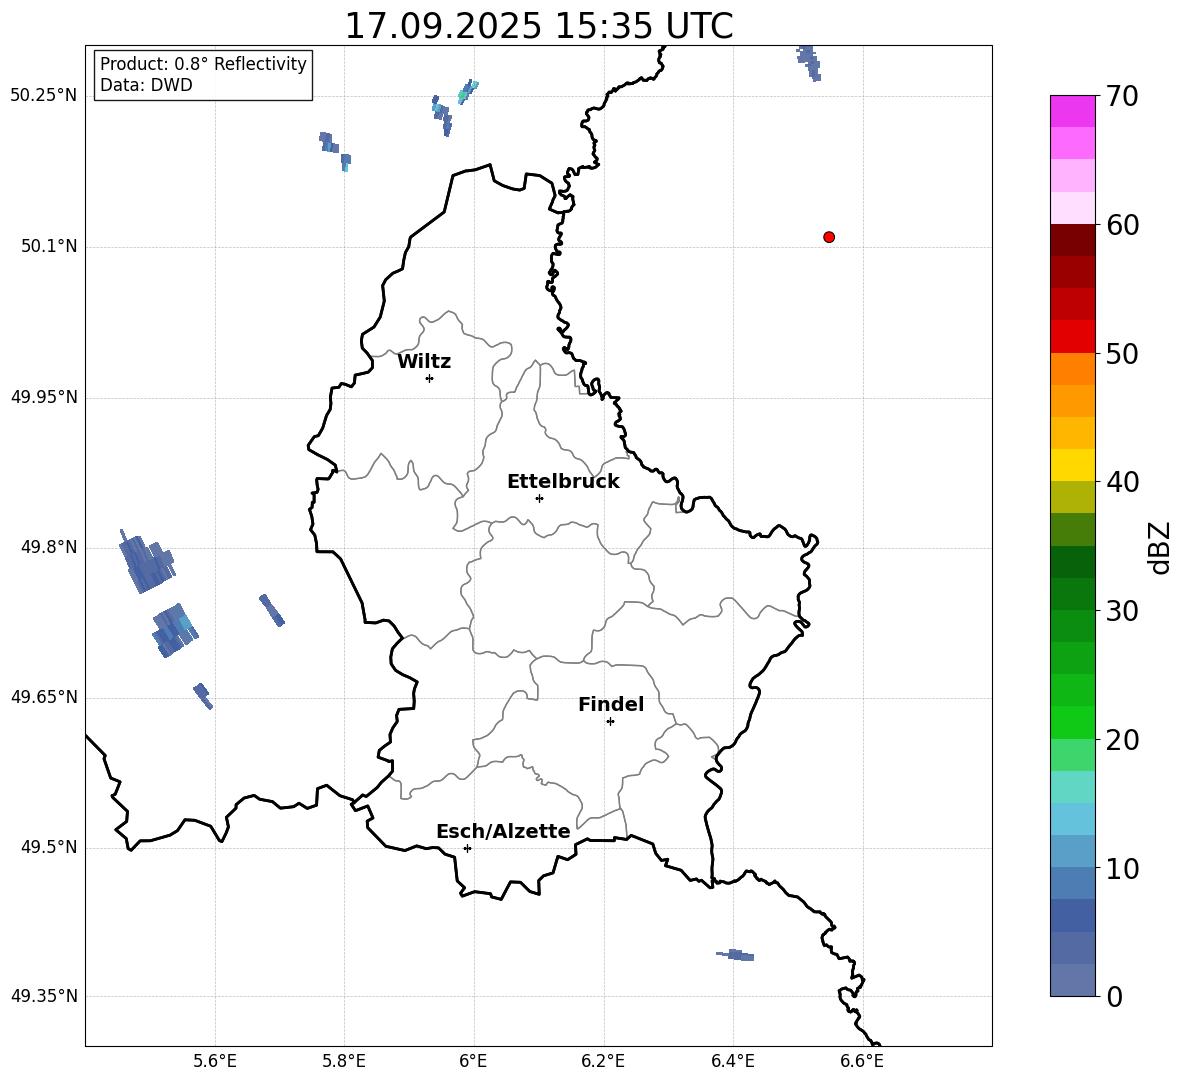1184x1081 pixels.
Task: Click the colorbar tick label 10
Action: coord(1123,867)
